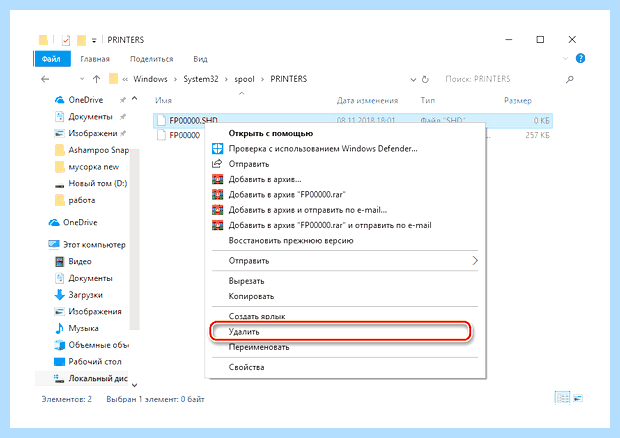The image size is (620, 438).
Task: Open the Файл ribbon tab
Action: [x=52, y=59]
